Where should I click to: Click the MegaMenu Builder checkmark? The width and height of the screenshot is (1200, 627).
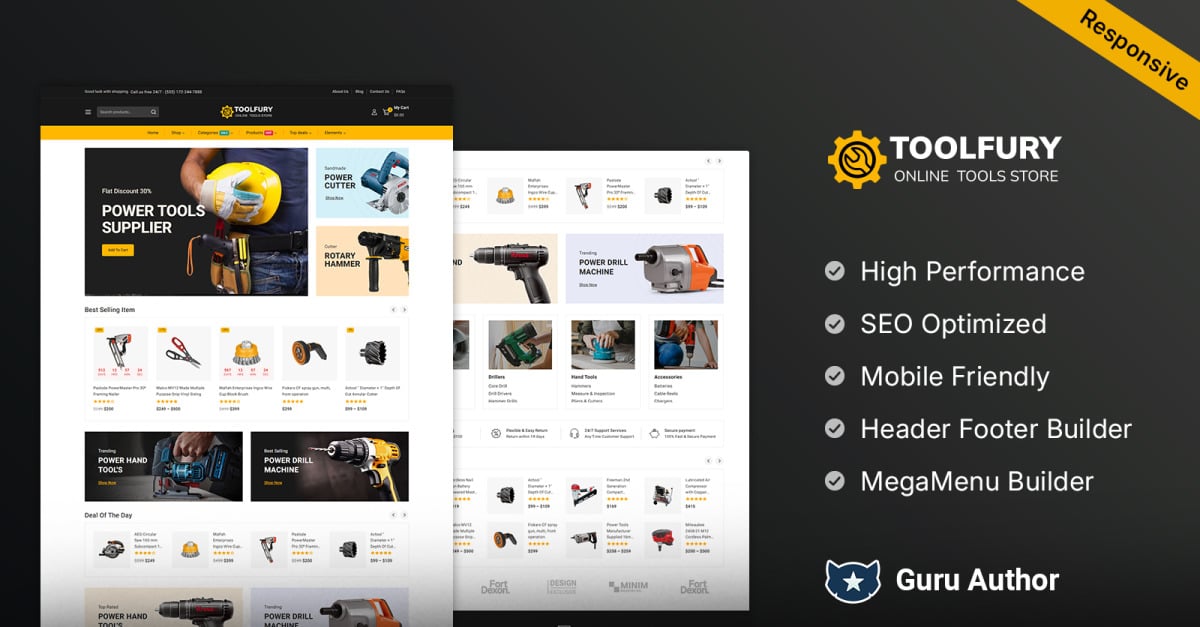click(x=834, y=481)
